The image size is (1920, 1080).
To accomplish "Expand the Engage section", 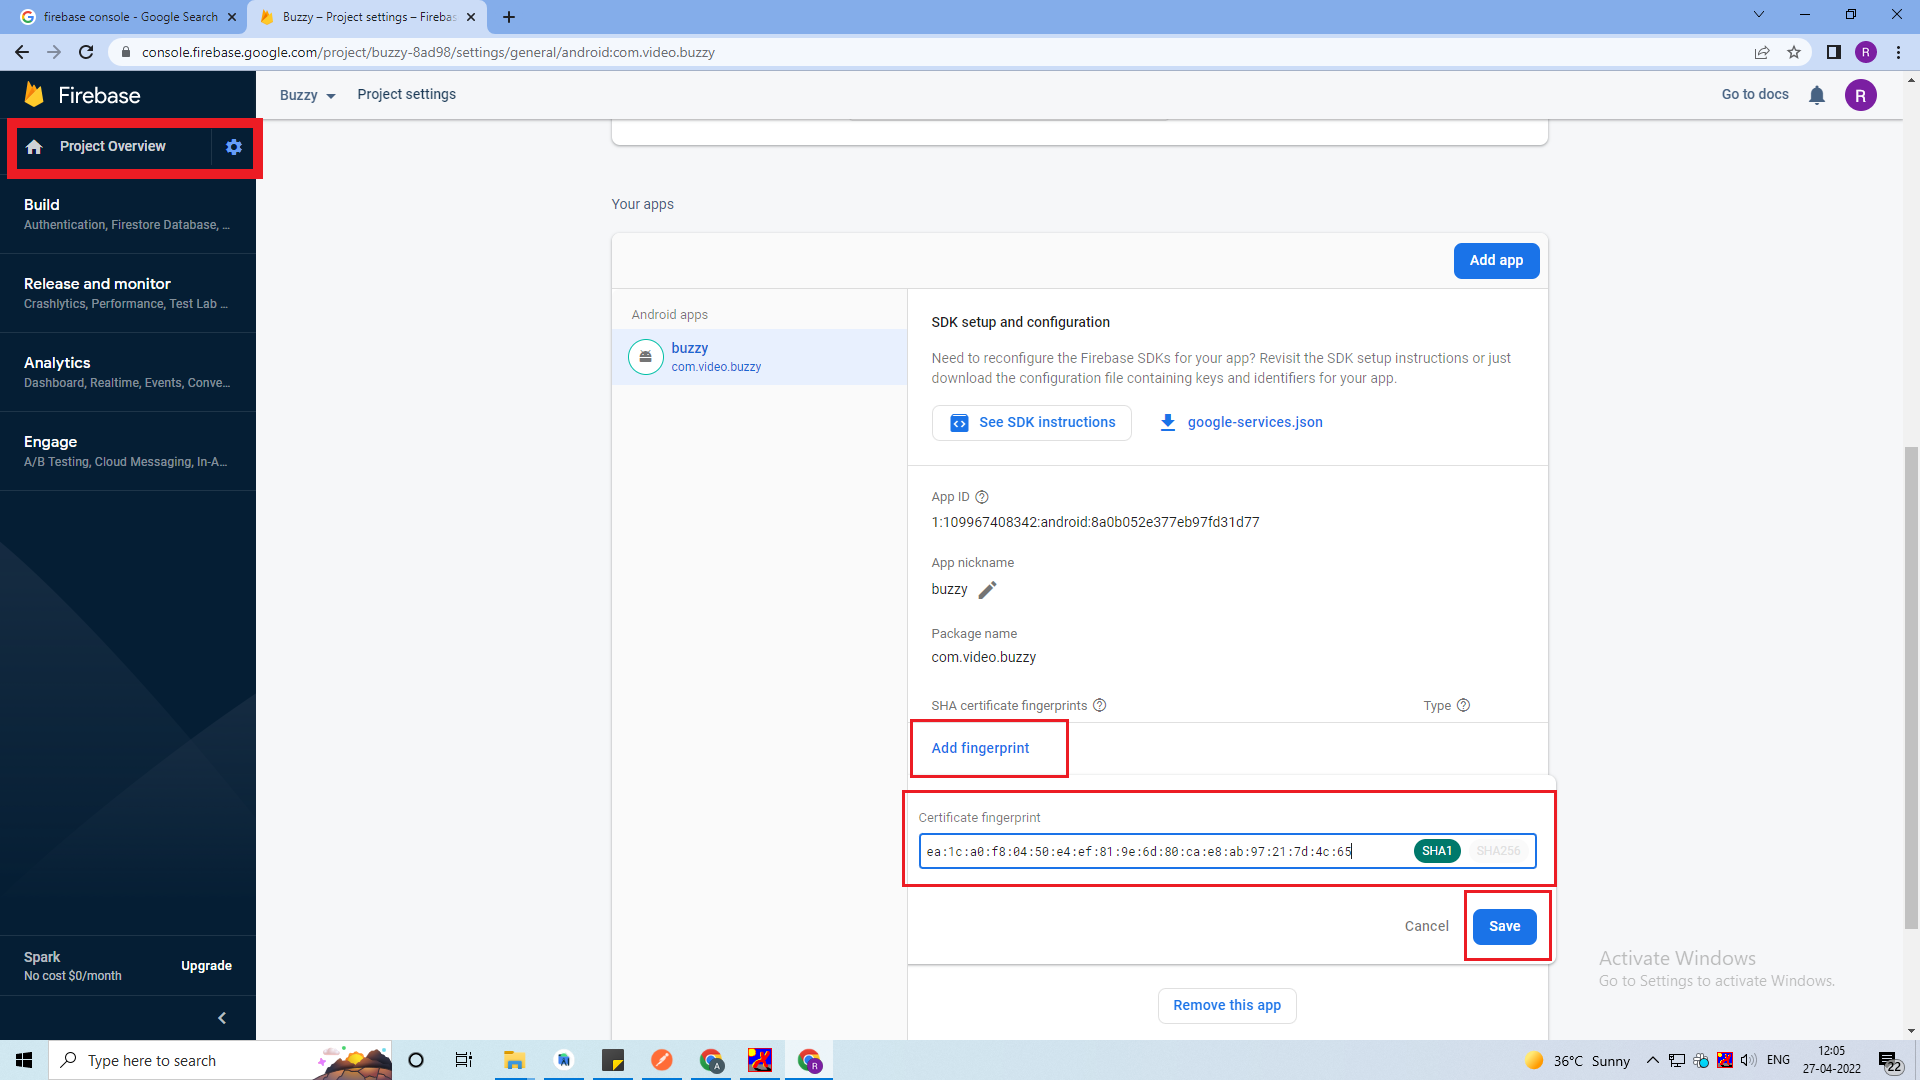I will click(128, 451).
